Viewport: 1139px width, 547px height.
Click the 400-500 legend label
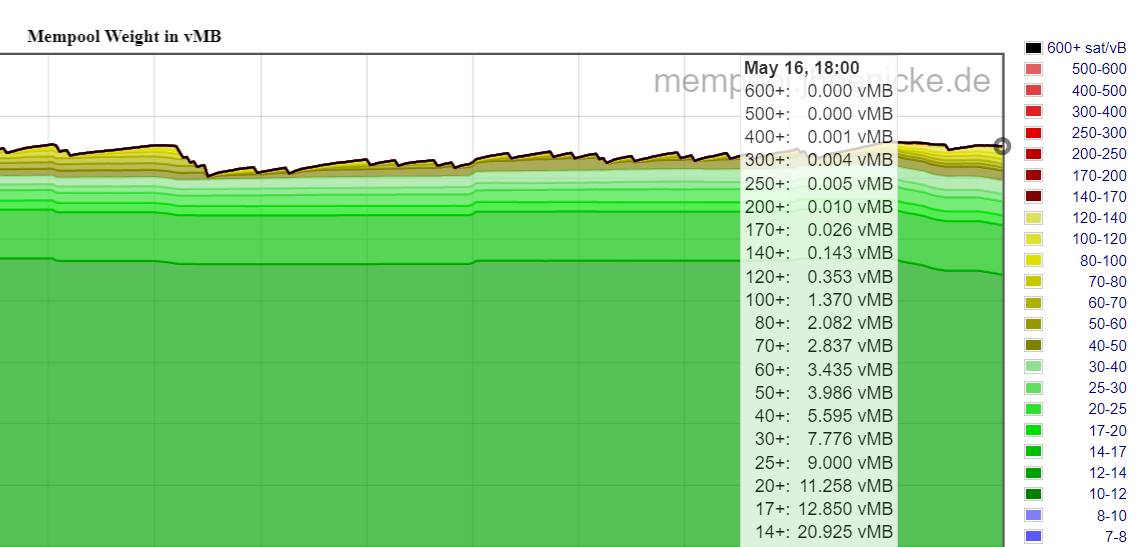(x=1099, y=90)
